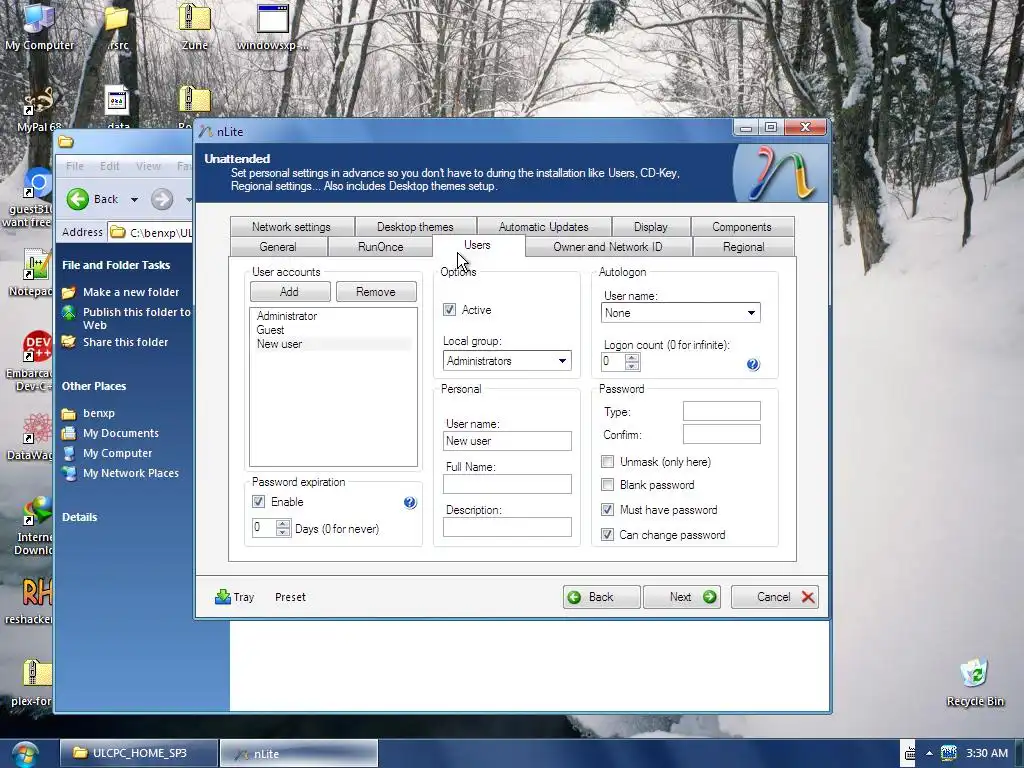
Task: Uncheck Must have password
Action: [x=607, y=509]
